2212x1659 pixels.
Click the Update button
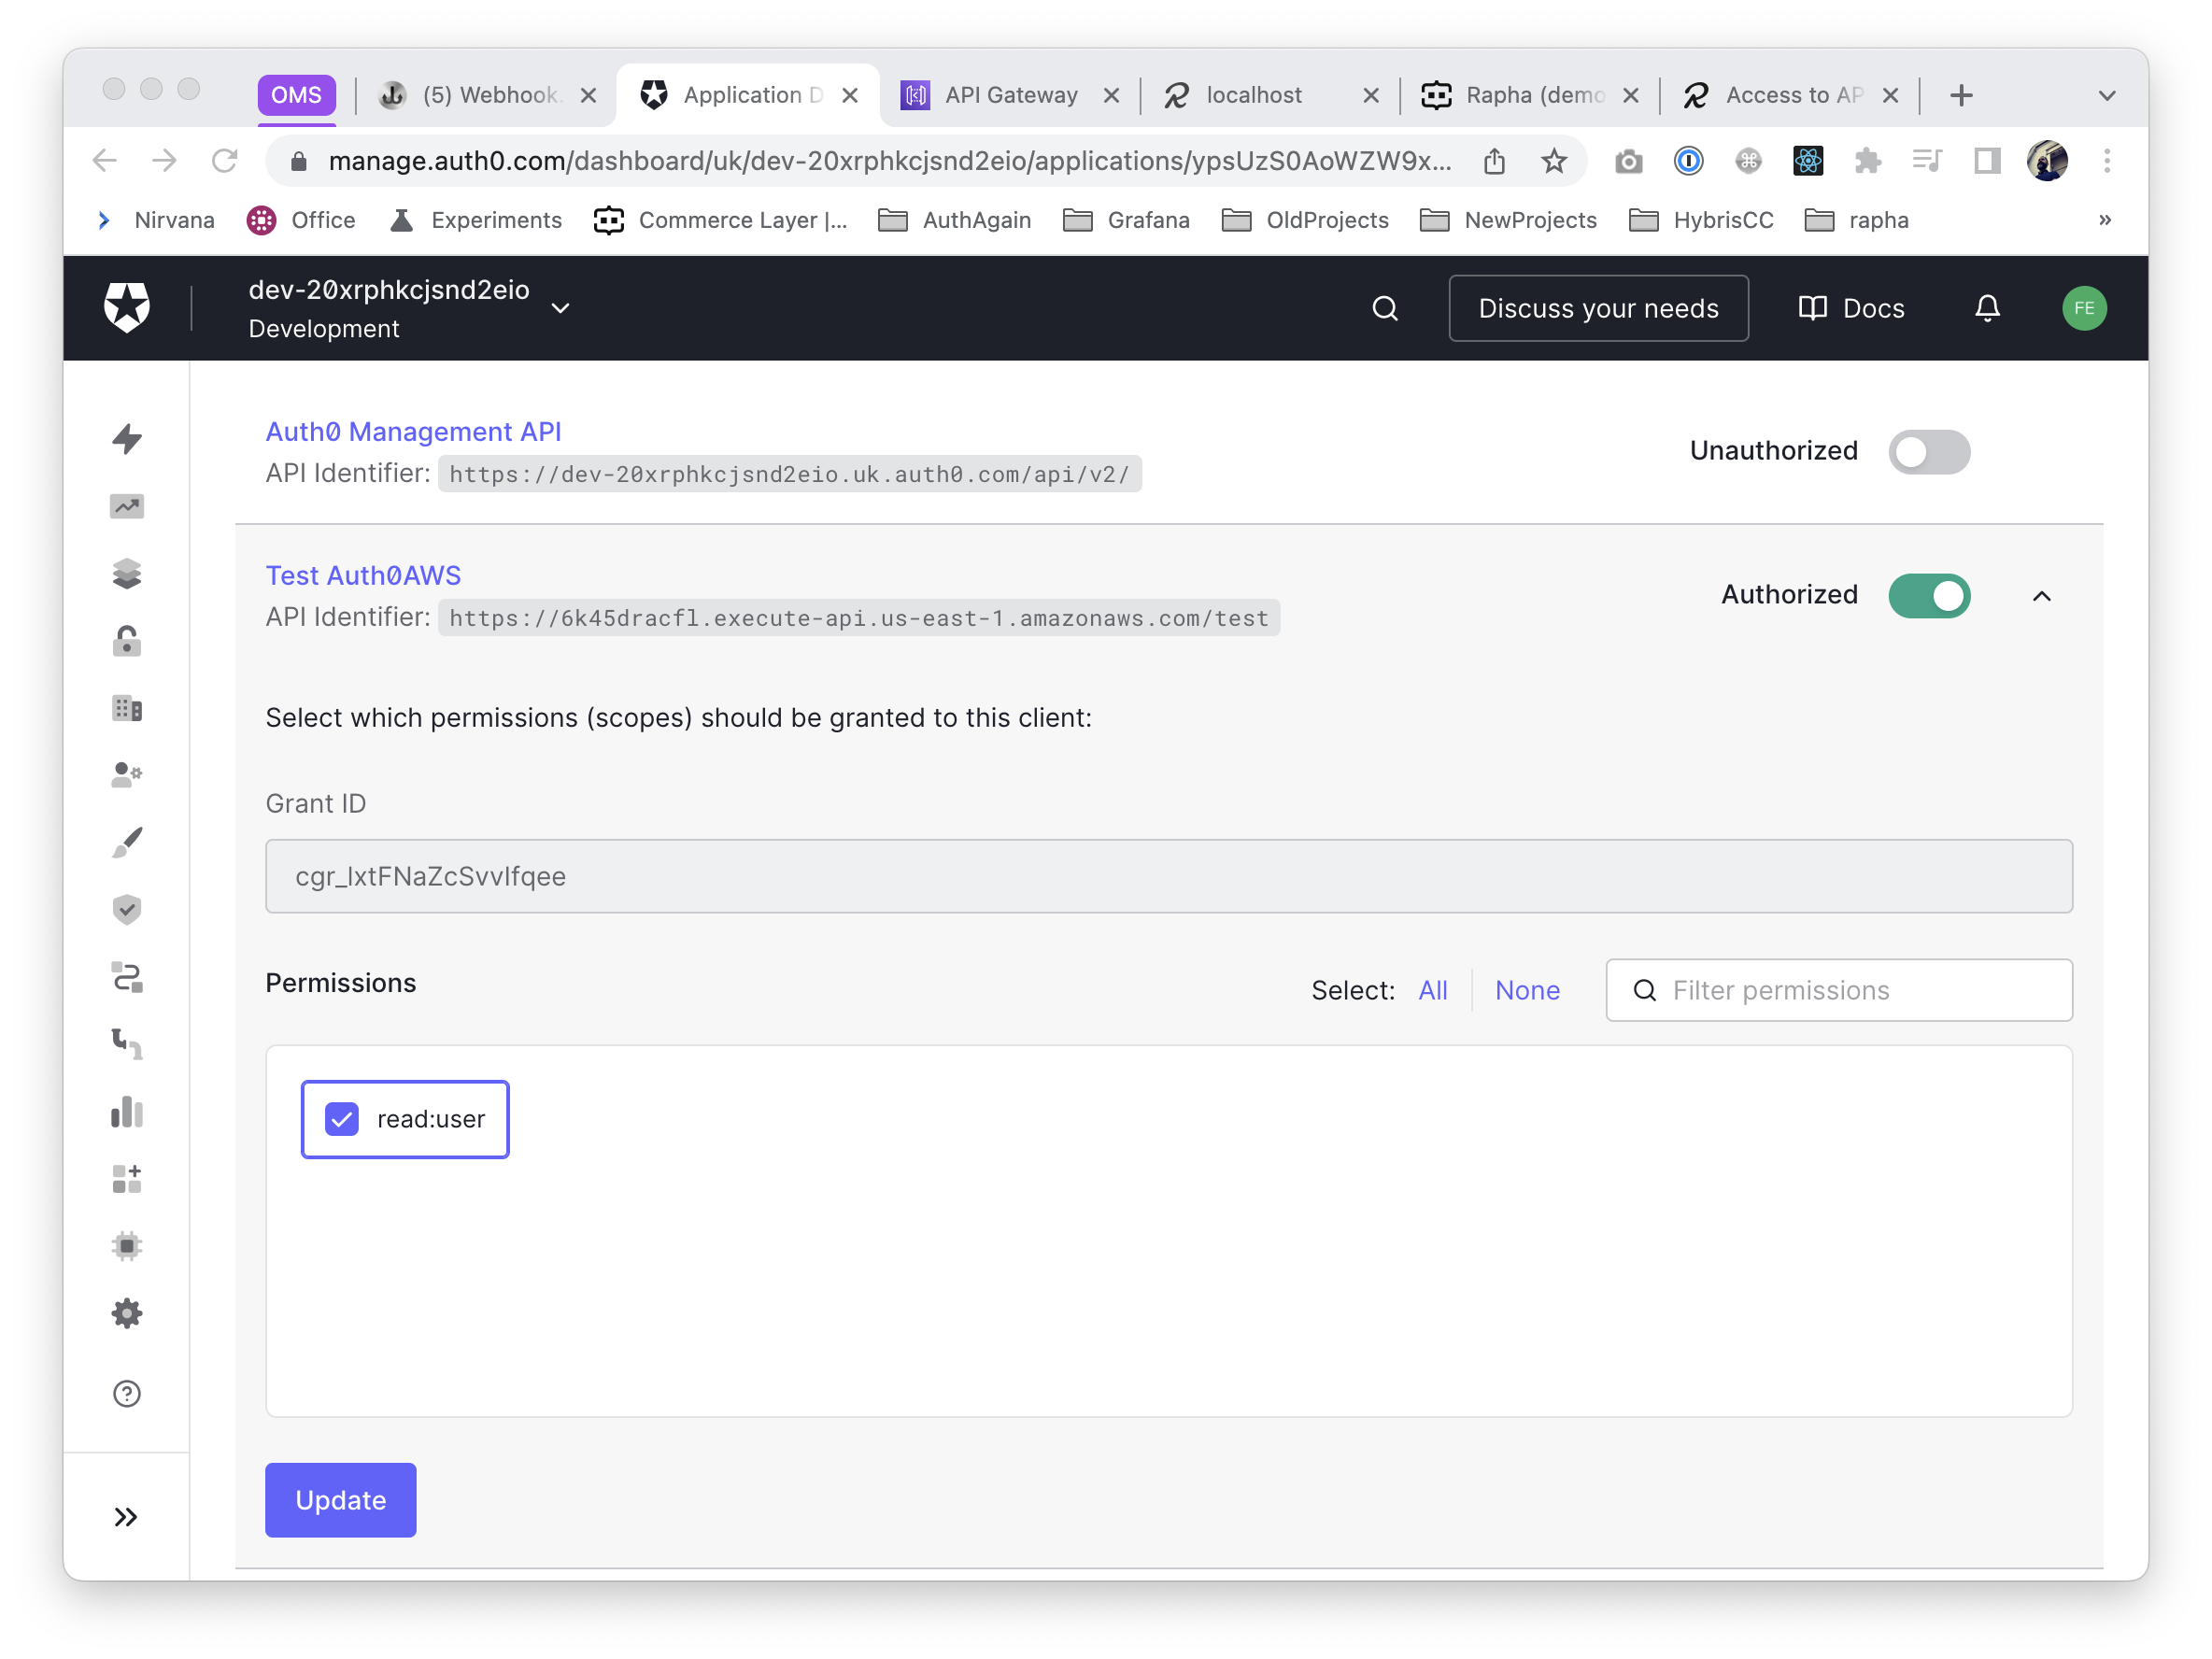tap(340, 1500)
